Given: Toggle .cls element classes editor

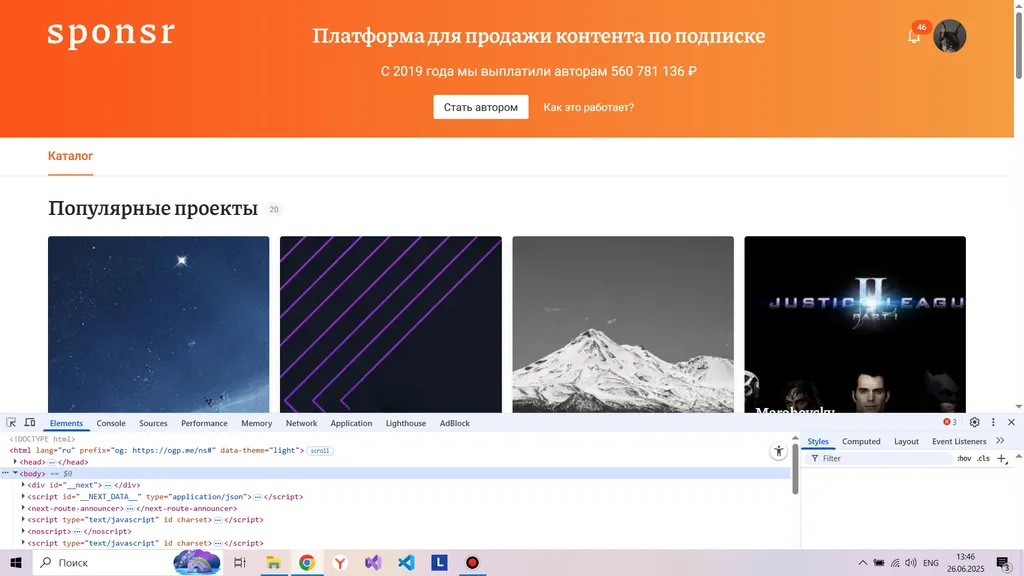Looking at the screenshot, I should (984, 457).
